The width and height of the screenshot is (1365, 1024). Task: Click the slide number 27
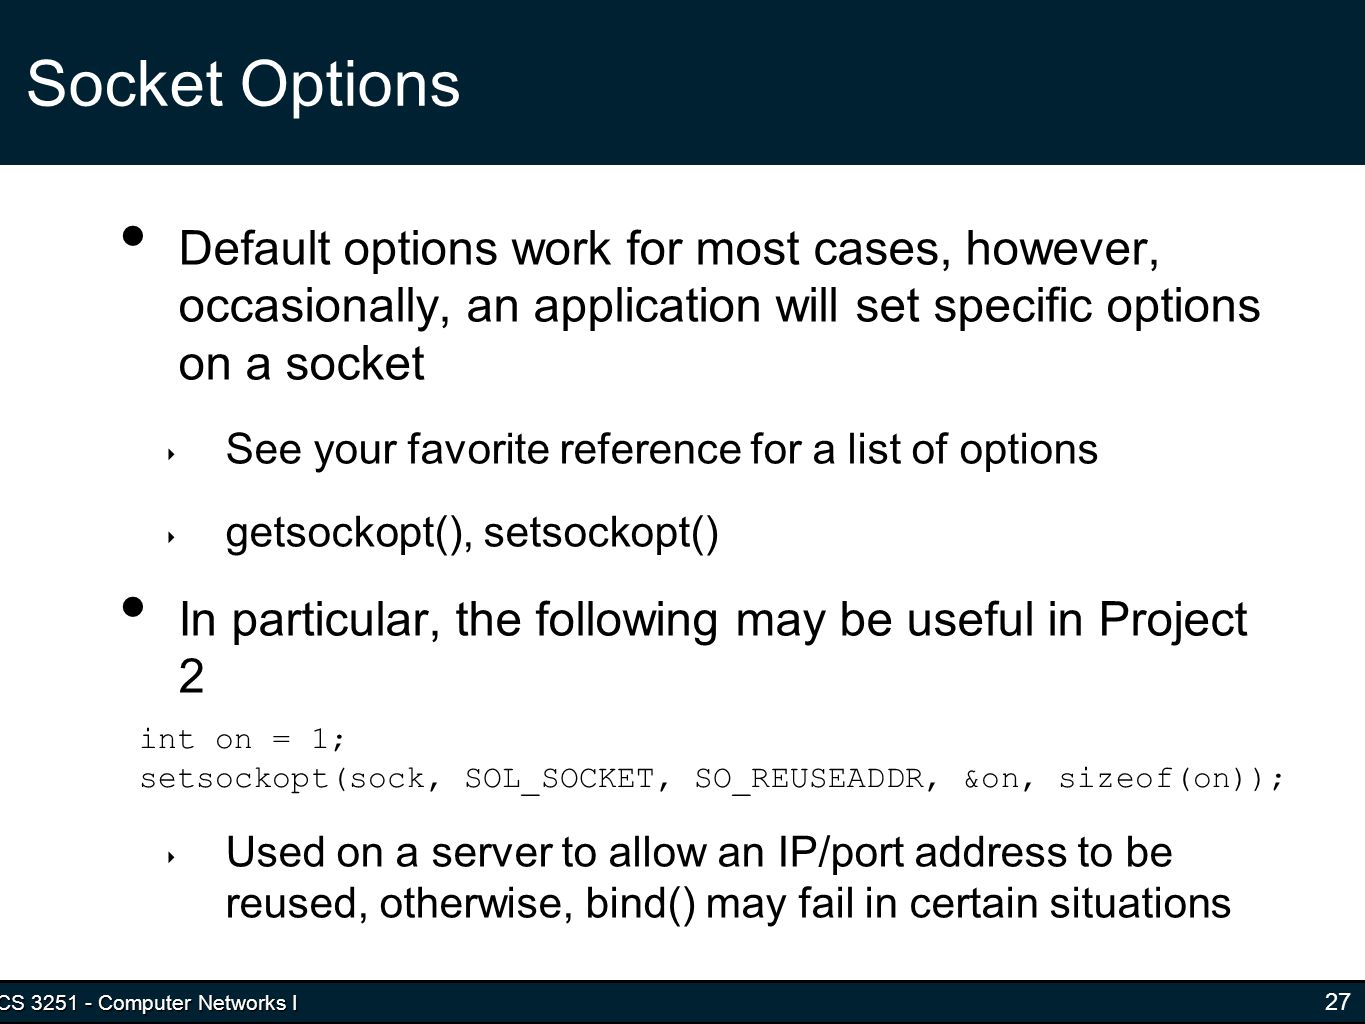click(x=1337, y=1001)
